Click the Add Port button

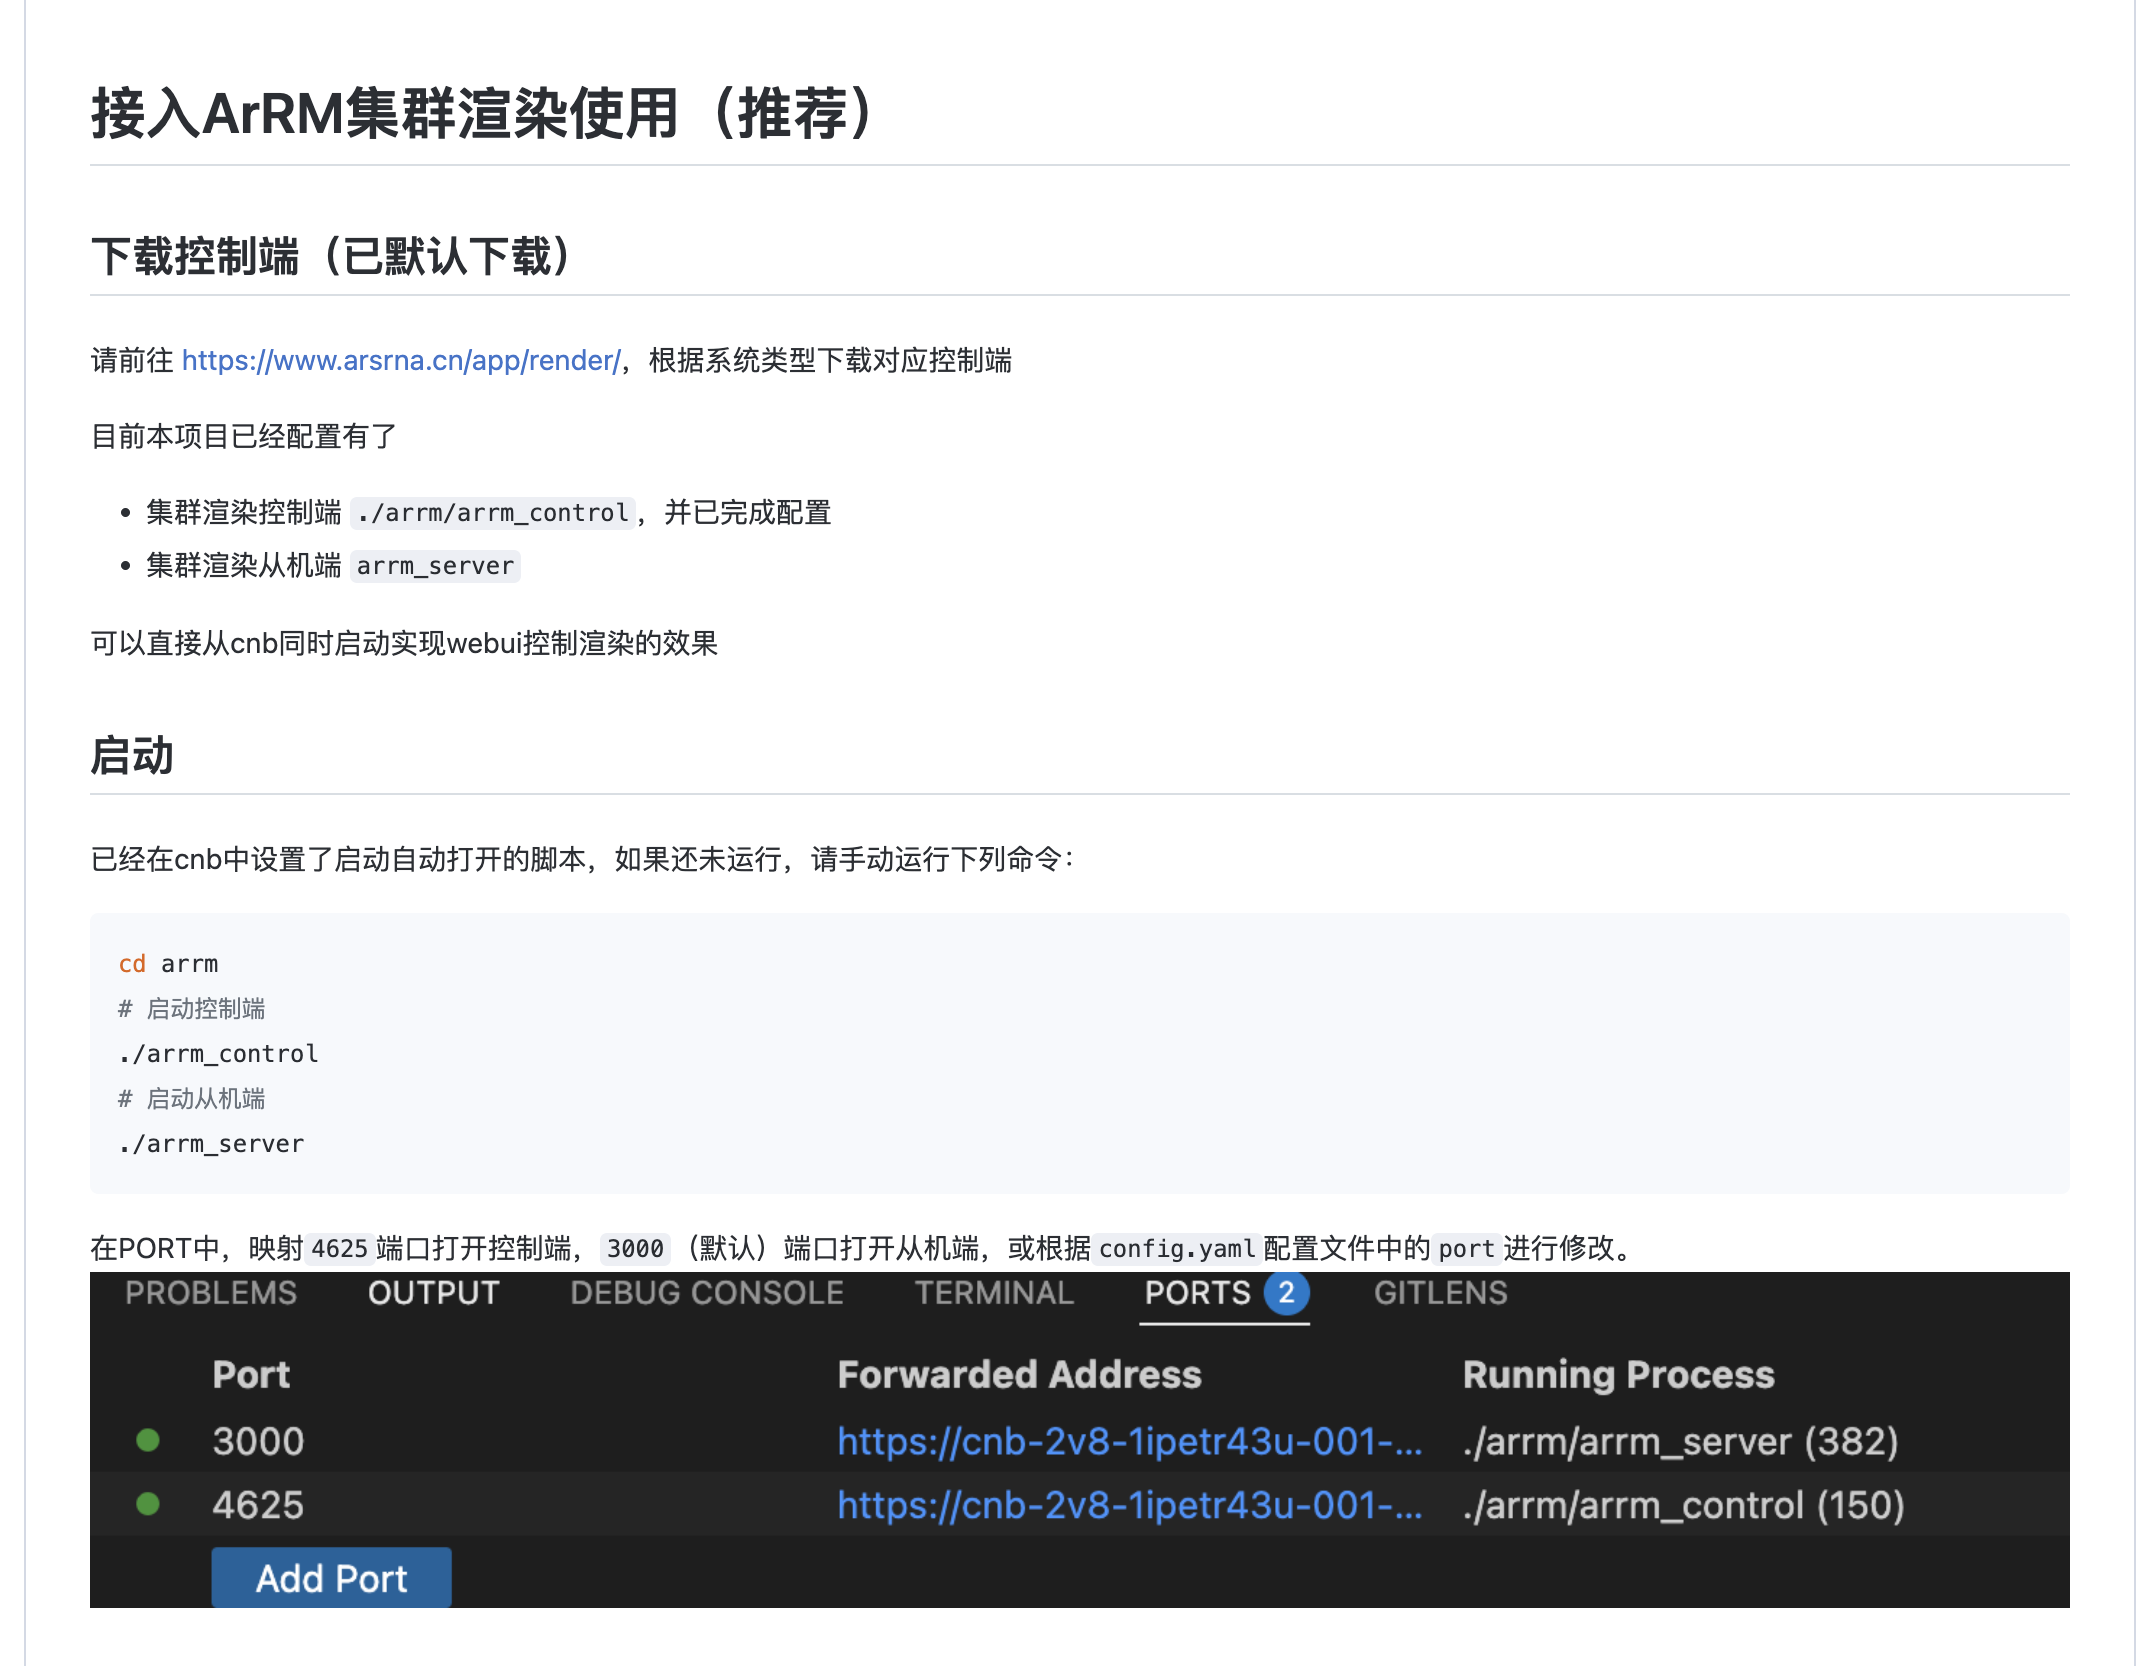point(330,1578)
